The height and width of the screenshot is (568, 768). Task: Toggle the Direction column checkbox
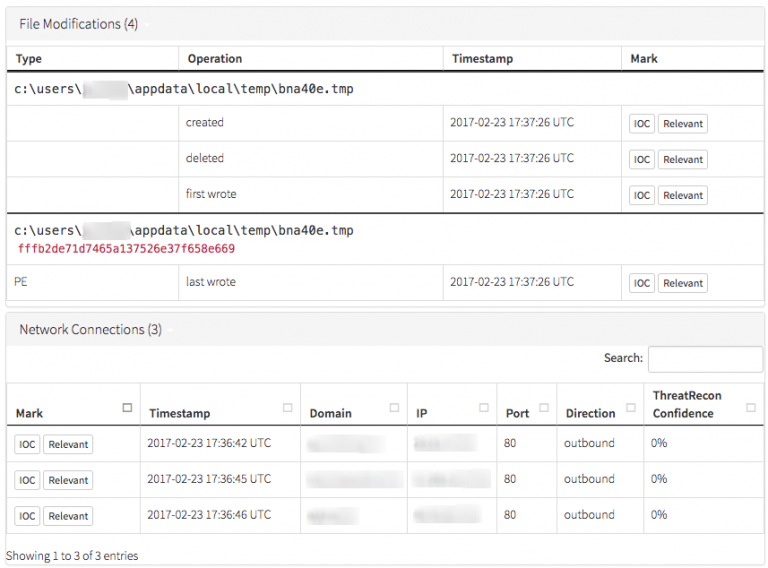pos(631,408)
